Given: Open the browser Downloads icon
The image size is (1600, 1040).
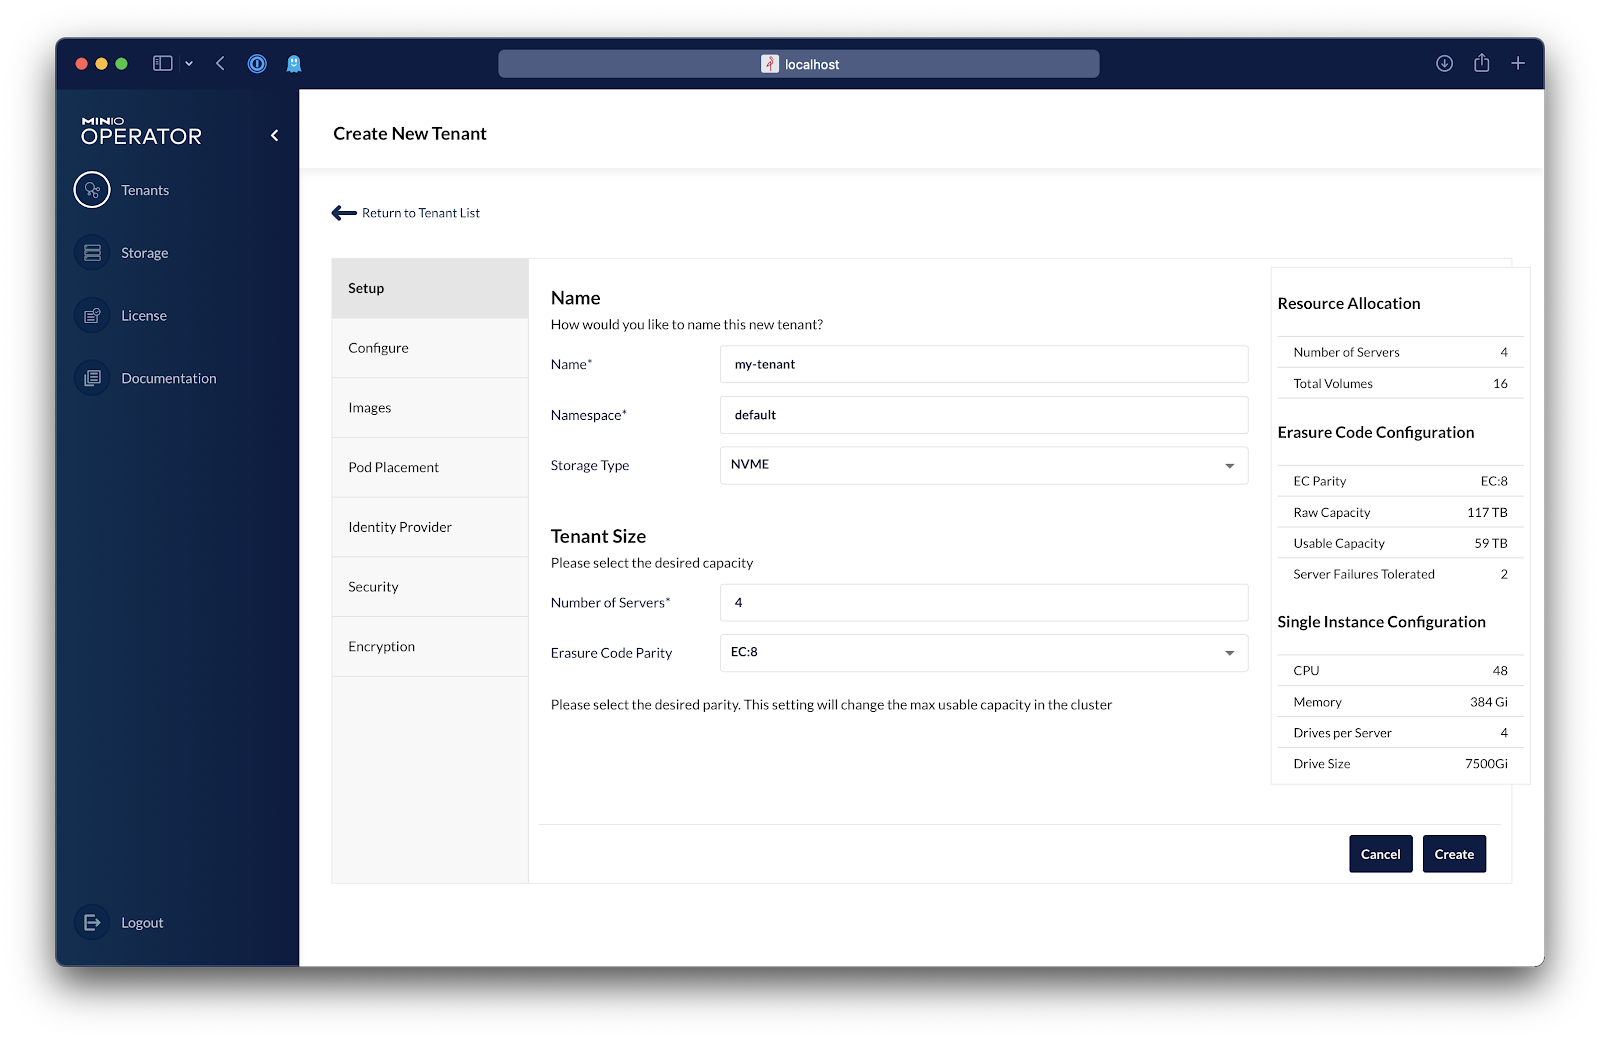Looking at the screenshot, I should (x=1443, y=63).
